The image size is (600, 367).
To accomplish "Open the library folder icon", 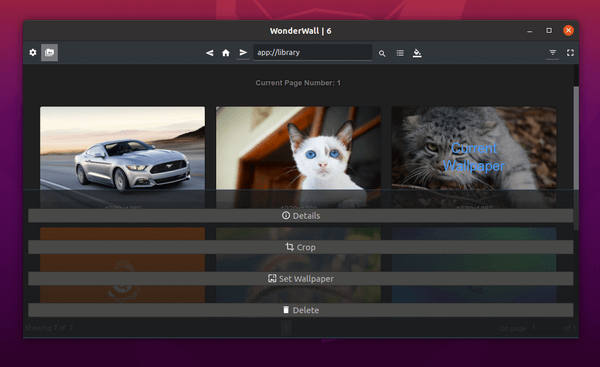I will (49, 52).
